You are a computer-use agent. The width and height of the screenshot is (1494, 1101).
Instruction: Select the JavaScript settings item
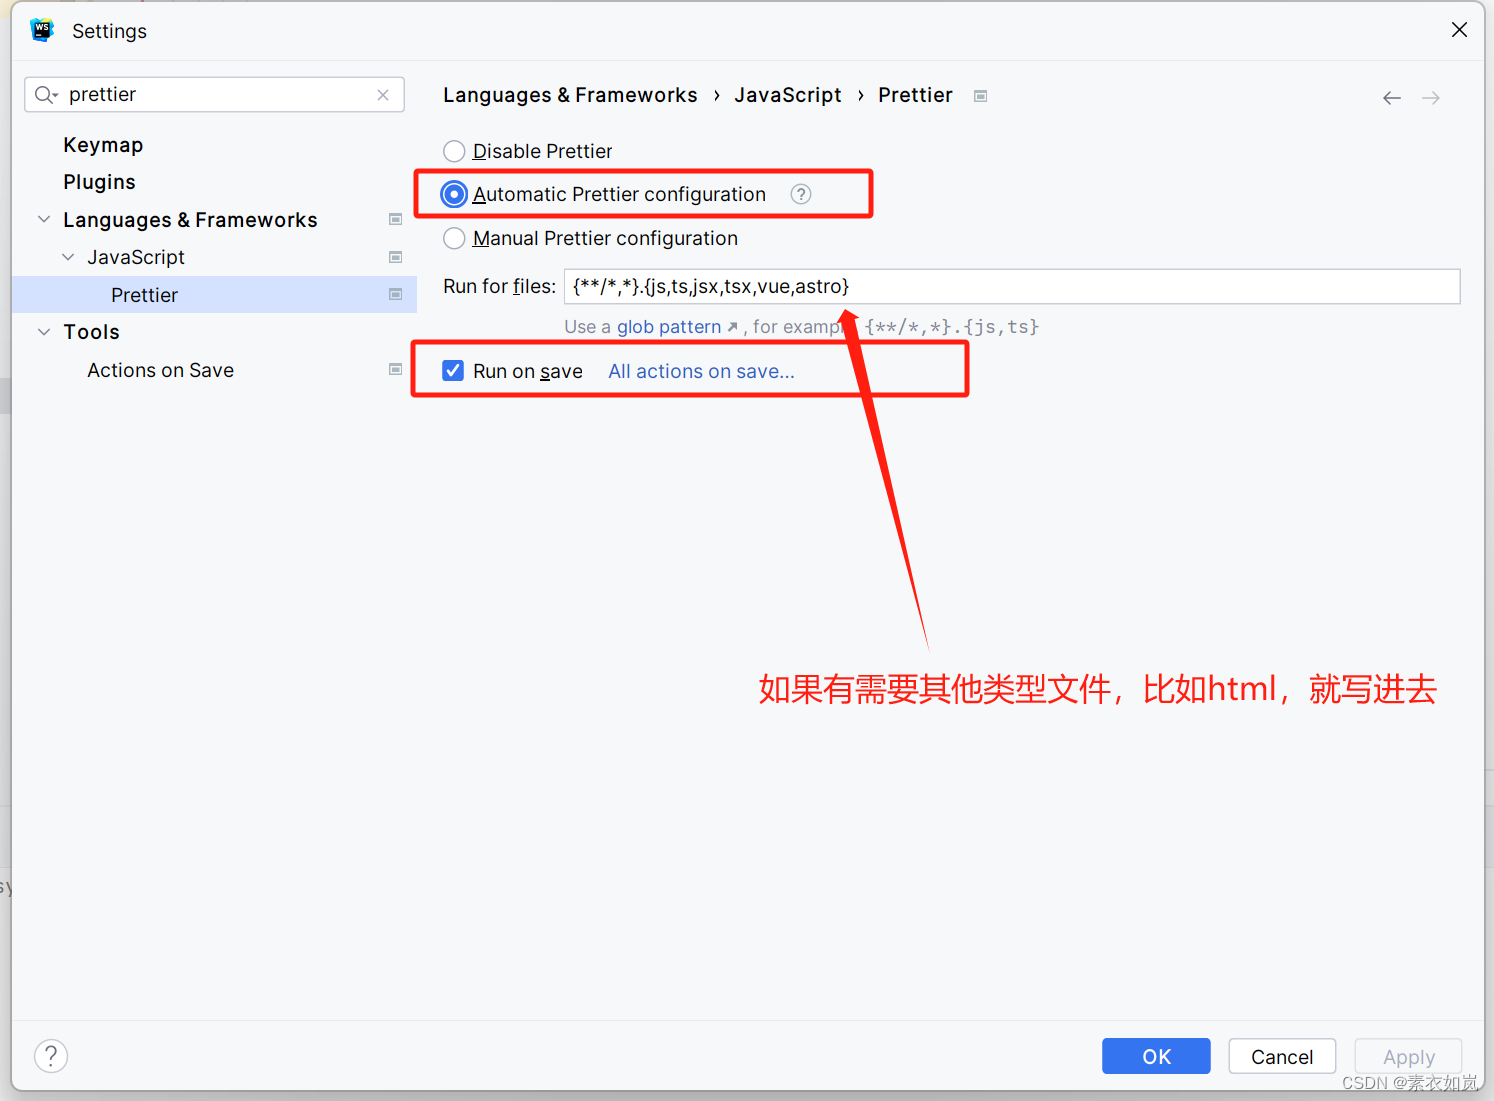point(136,257)
